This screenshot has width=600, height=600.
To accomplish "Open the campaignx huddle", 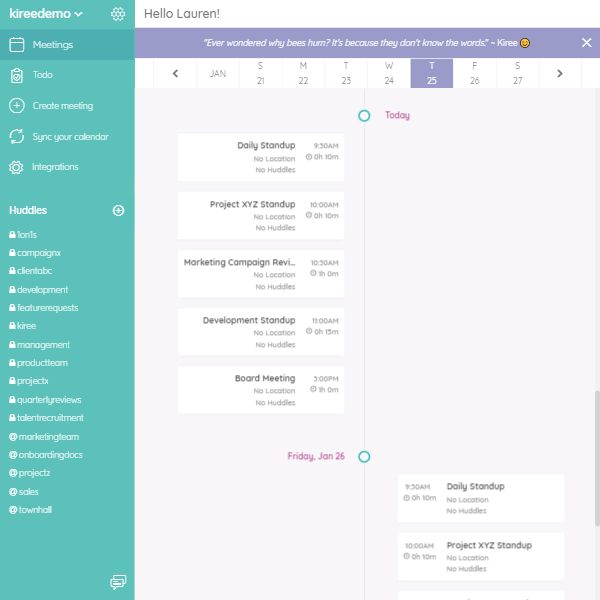I will pyautogui.click(x=35, y=253).
